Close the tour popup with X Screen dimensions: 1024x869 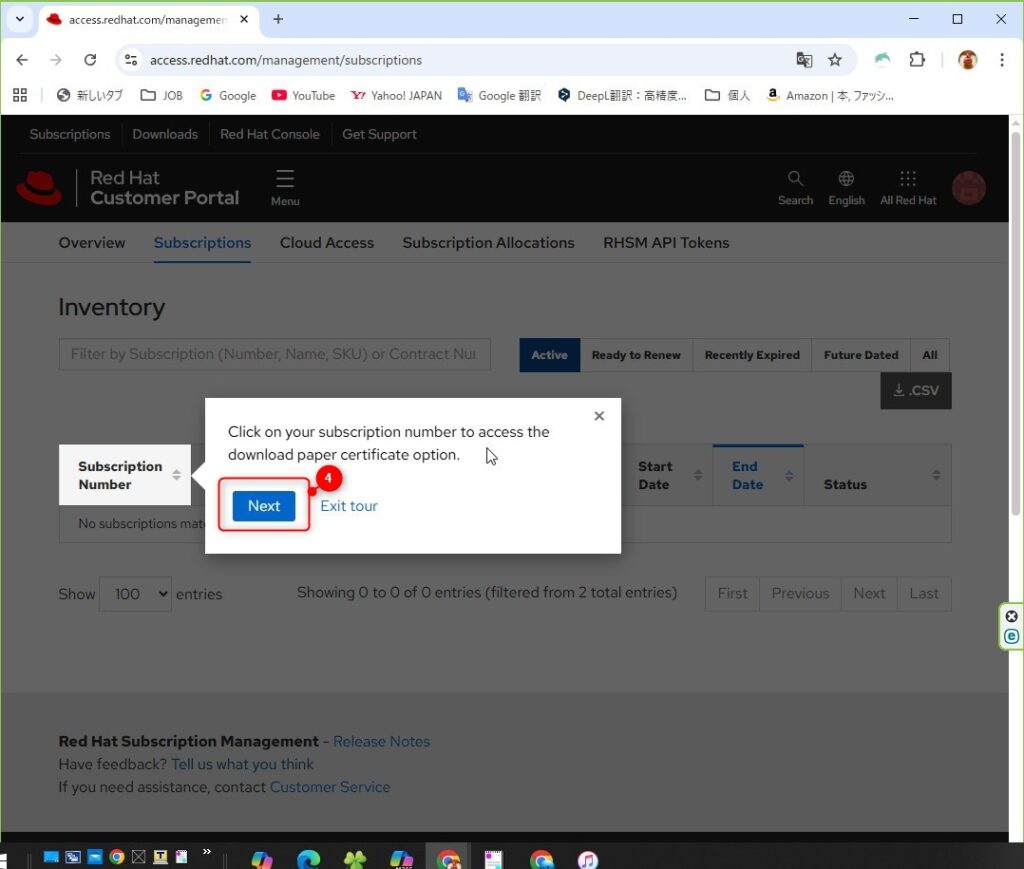[599, 416]
